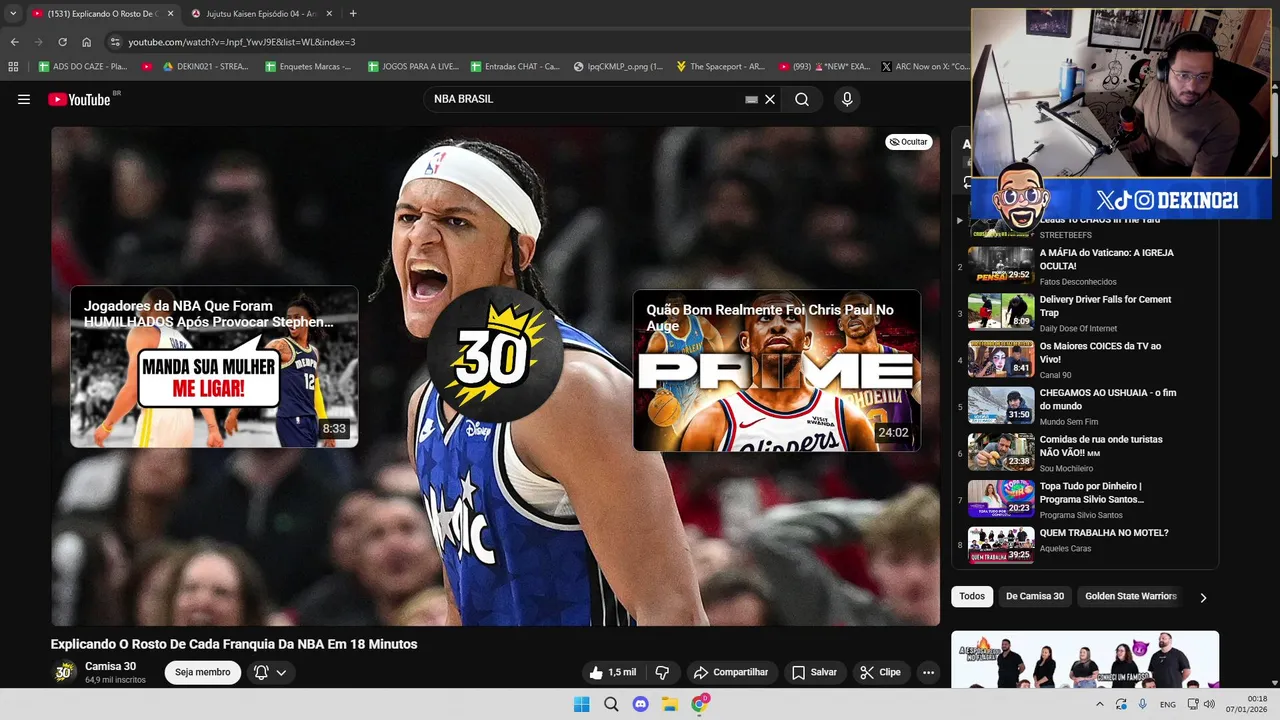Open suggested video about Stephen Curry

pos(214,366)
